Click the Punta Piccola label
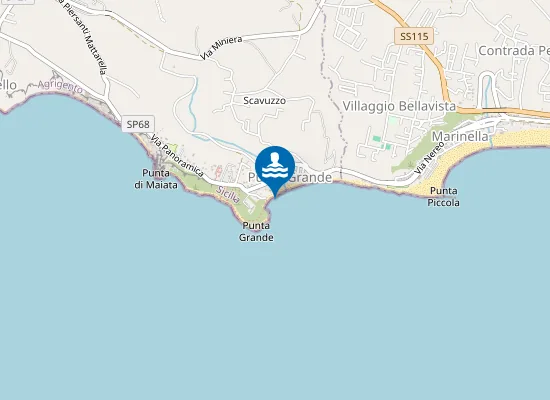 443,197
